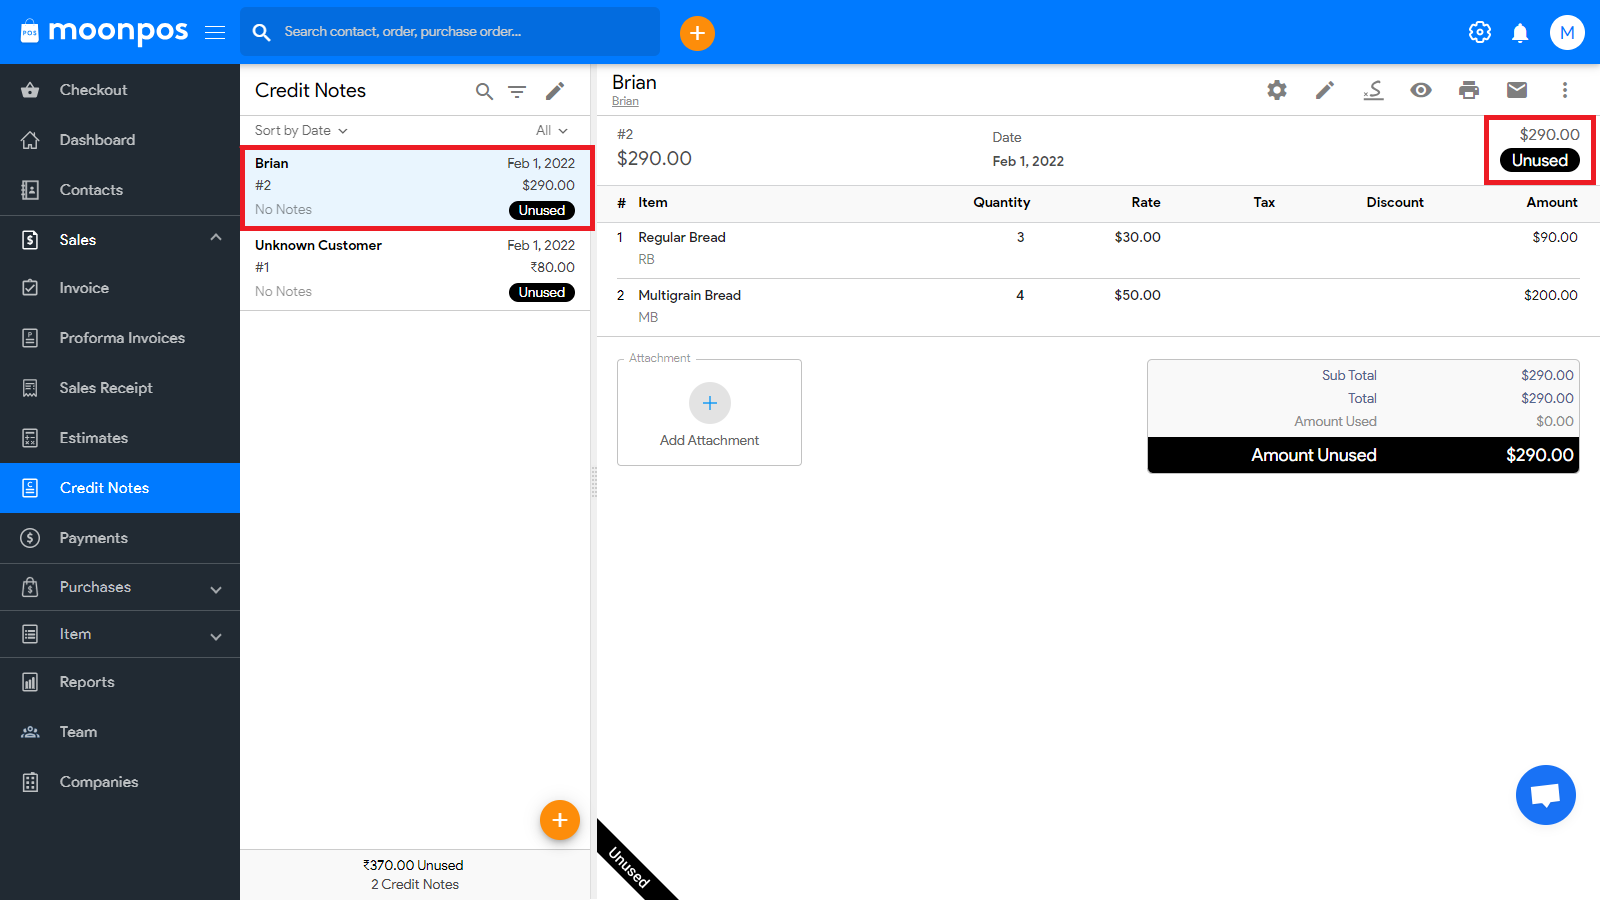This screenshot has height=900, width=1600.
Task: Click the moonpos logo
Action: [104, 32]
